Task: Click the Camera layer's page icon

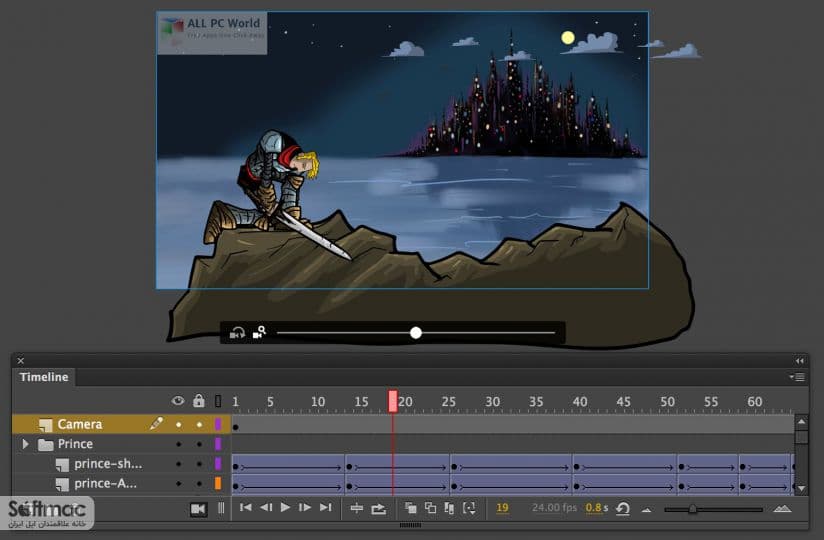Action: (46, 424)
